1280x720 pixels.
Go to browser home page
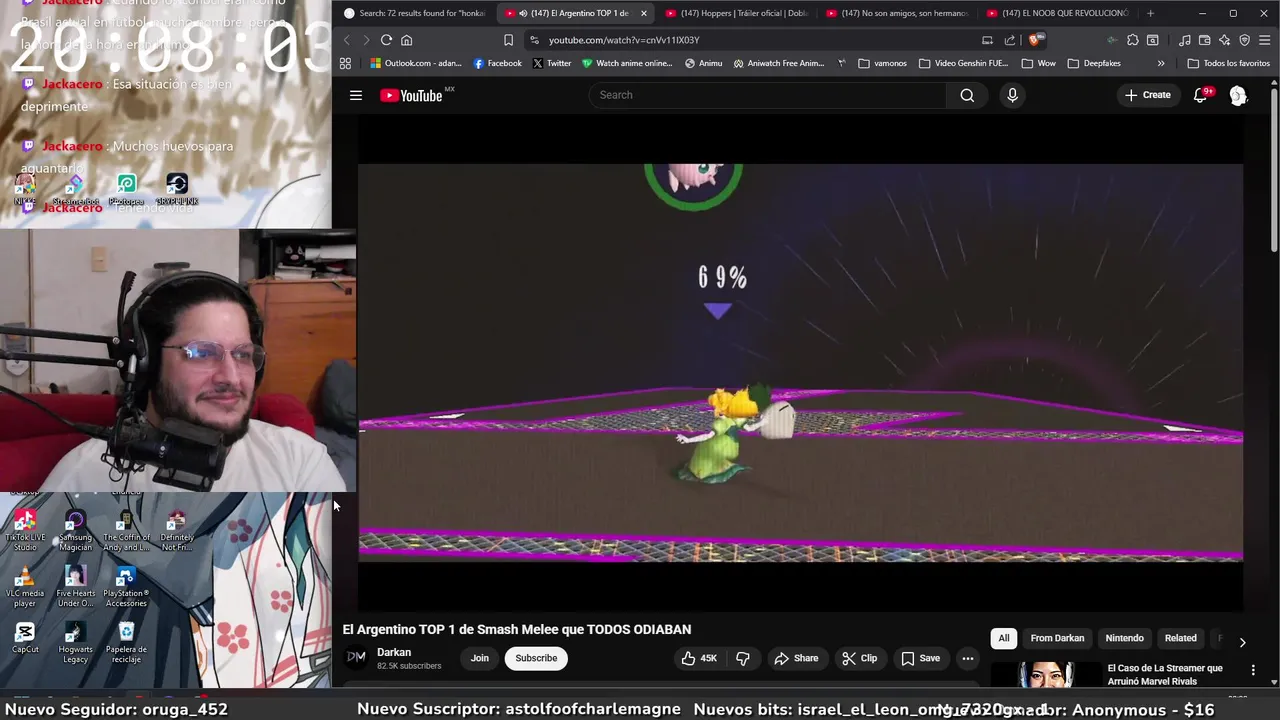(x=406, y=40)
